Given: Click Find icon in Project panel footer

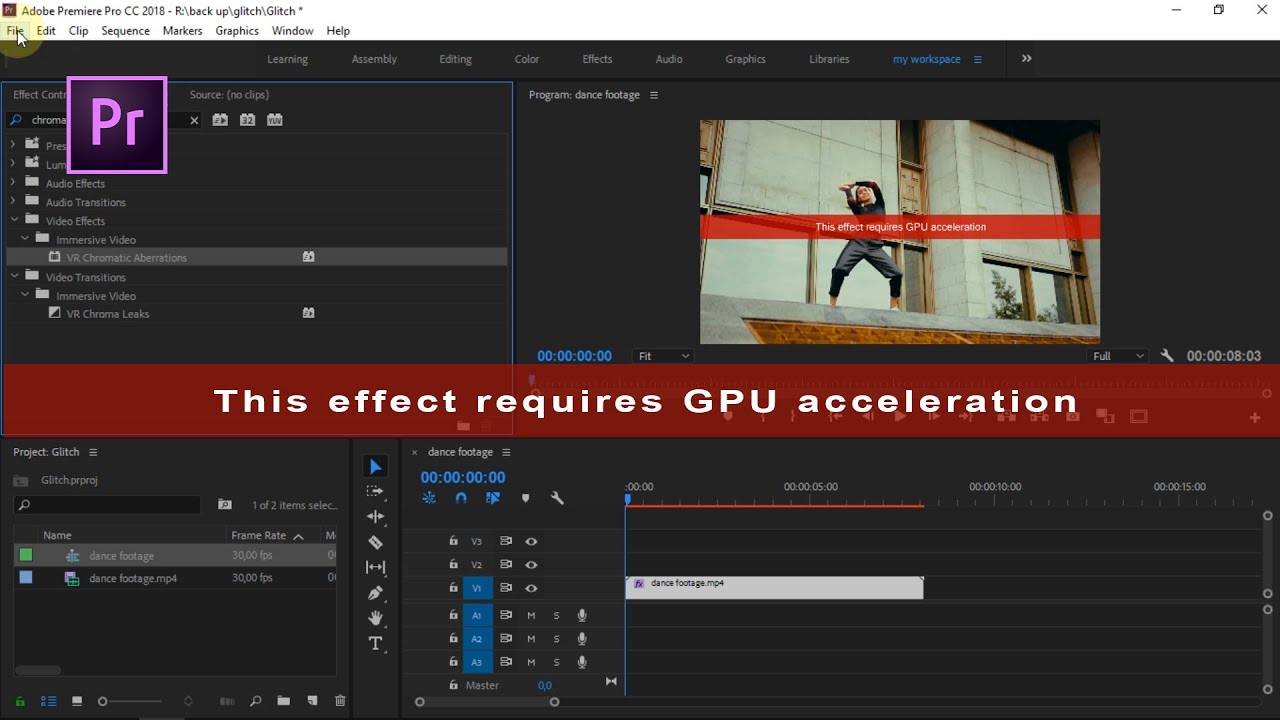Looking at the screenshot, I should click(x=255, y=702).
